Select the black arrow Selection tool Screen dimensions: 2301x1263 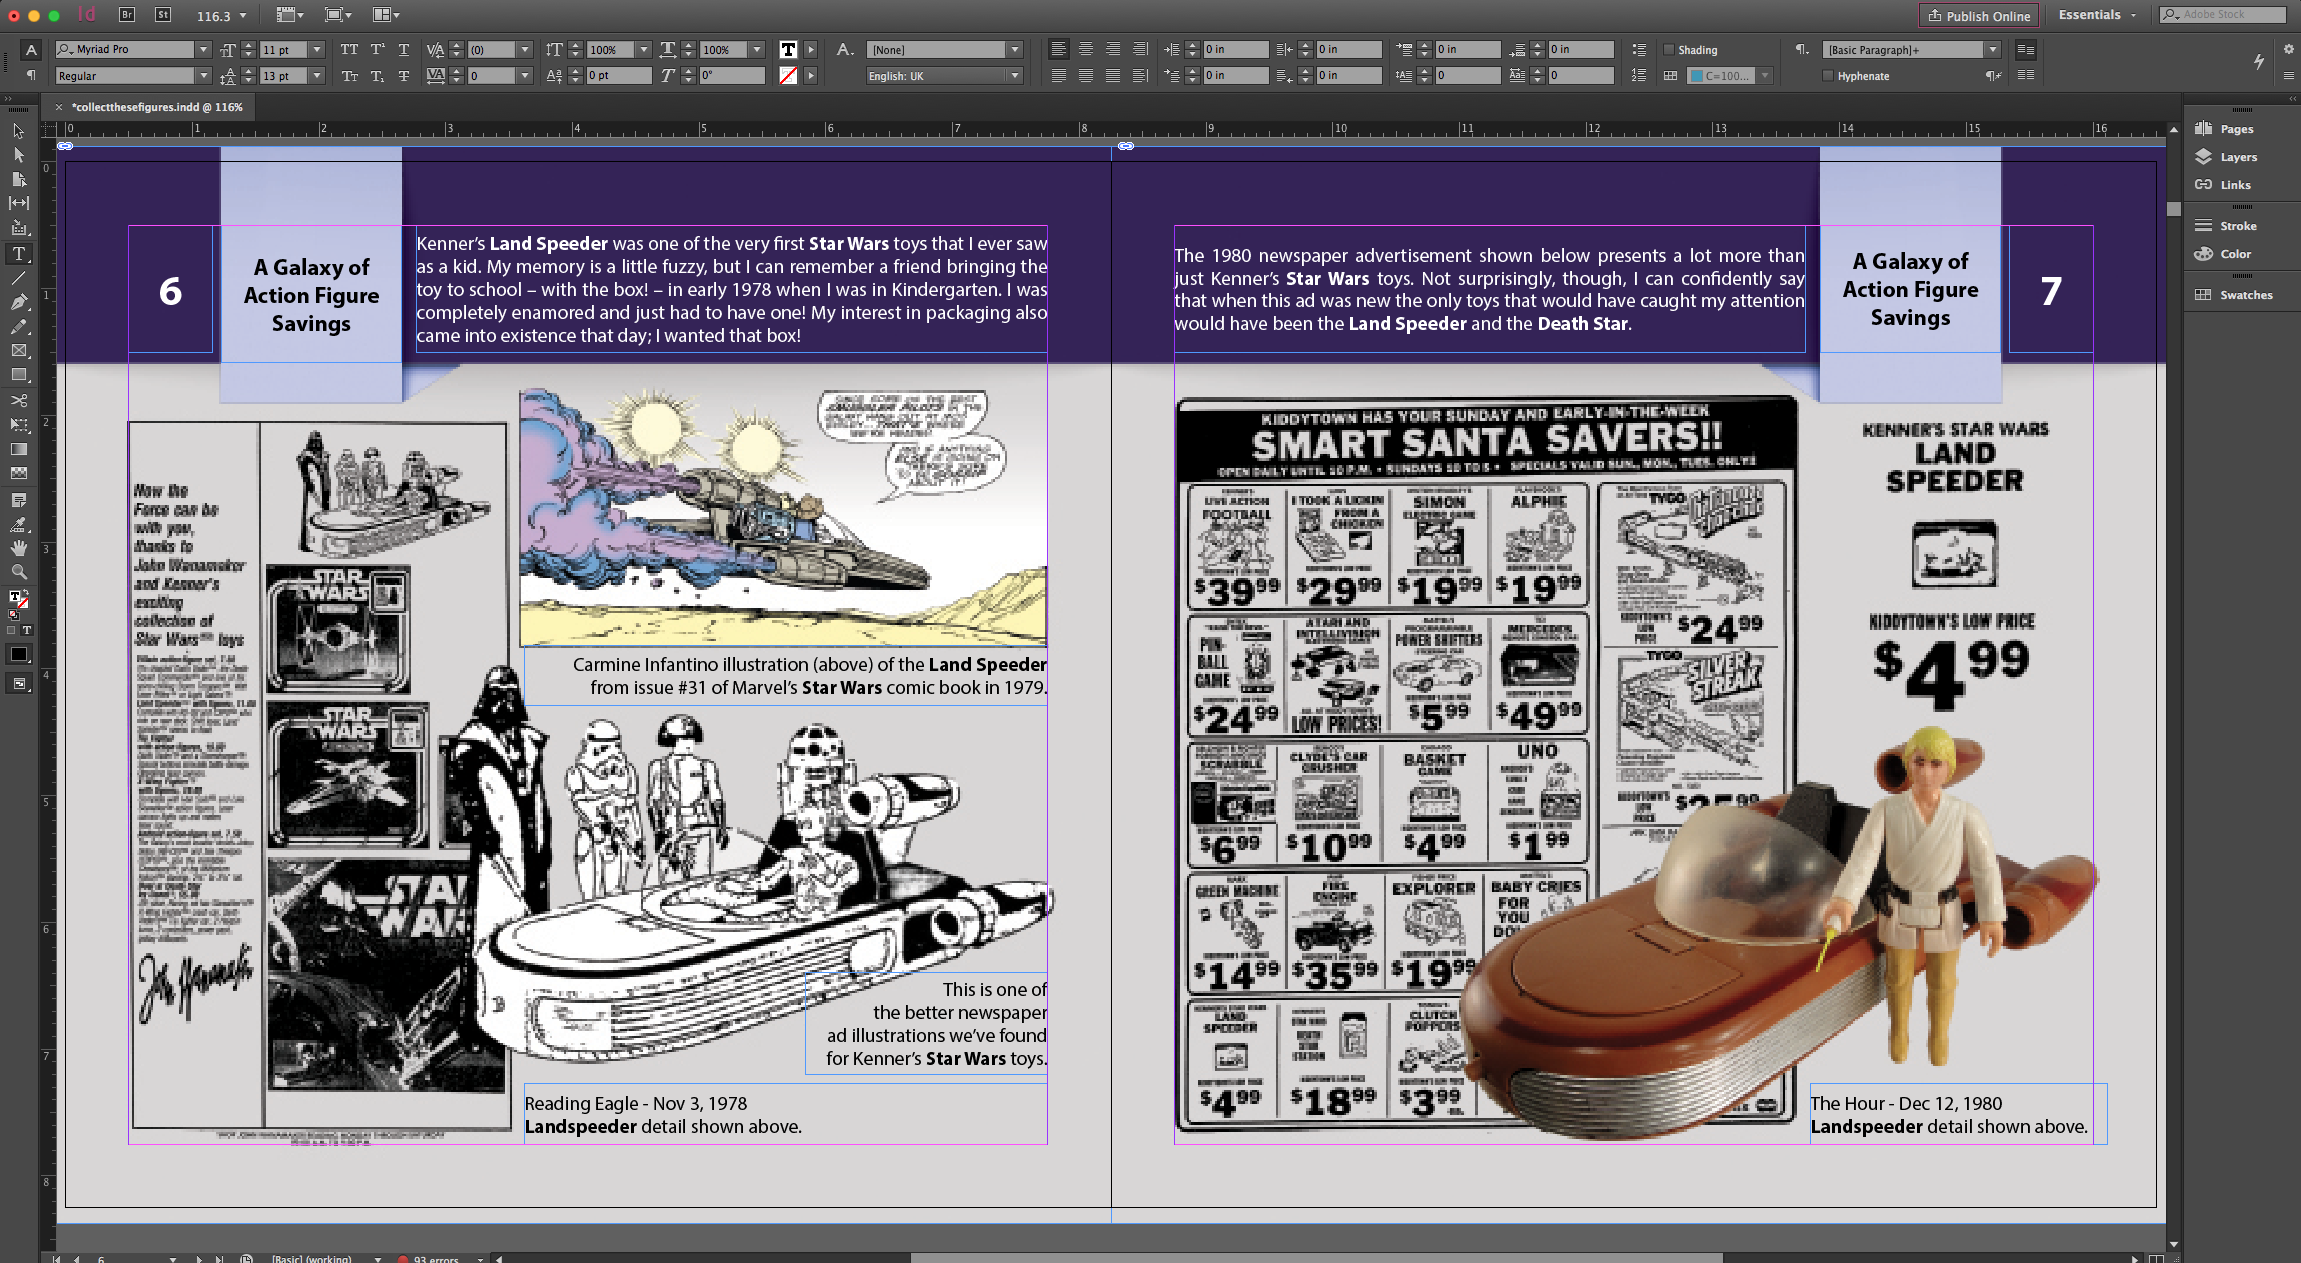coord(18,131)
